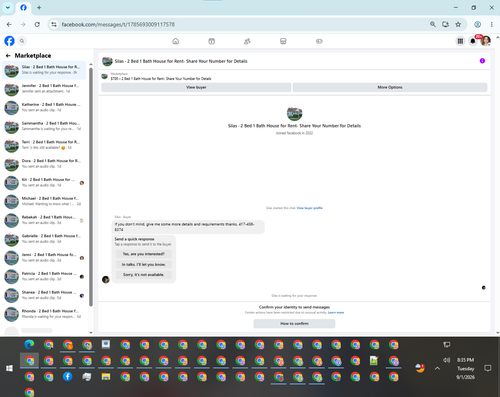Open the Facebook menu grid icon
Viewport: 500px width, 397px height.
460,41
